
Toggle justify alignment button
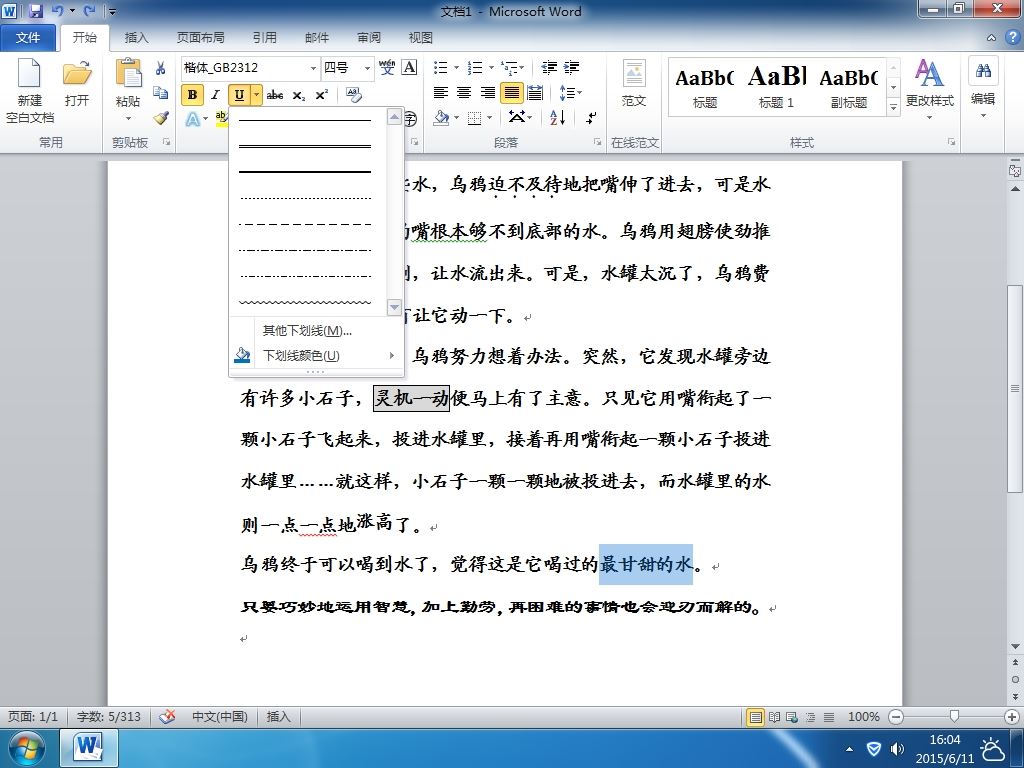point(511,93)
